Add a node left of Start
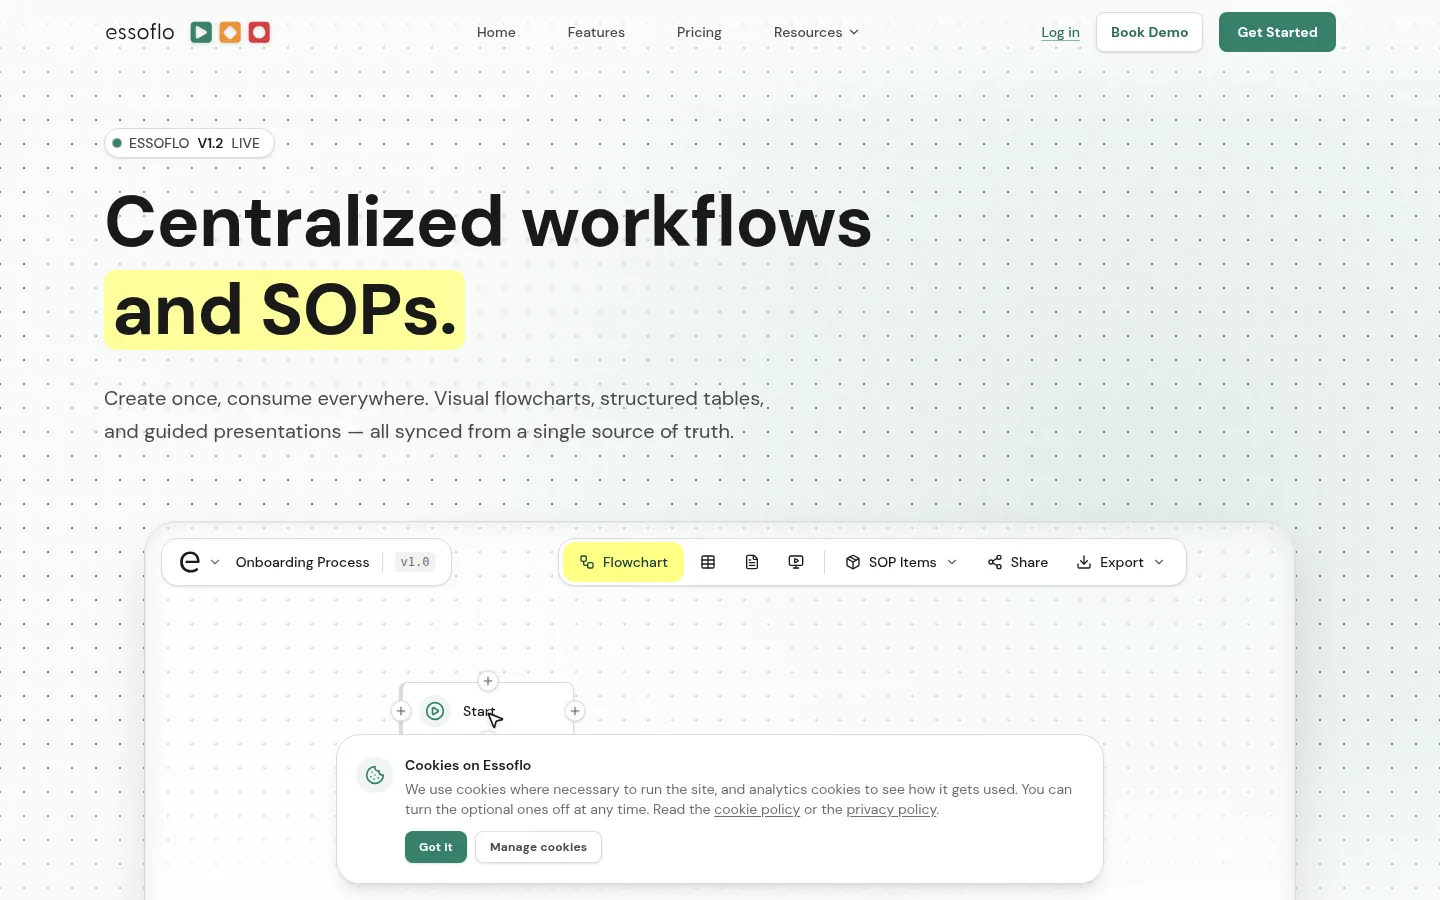 401,711
